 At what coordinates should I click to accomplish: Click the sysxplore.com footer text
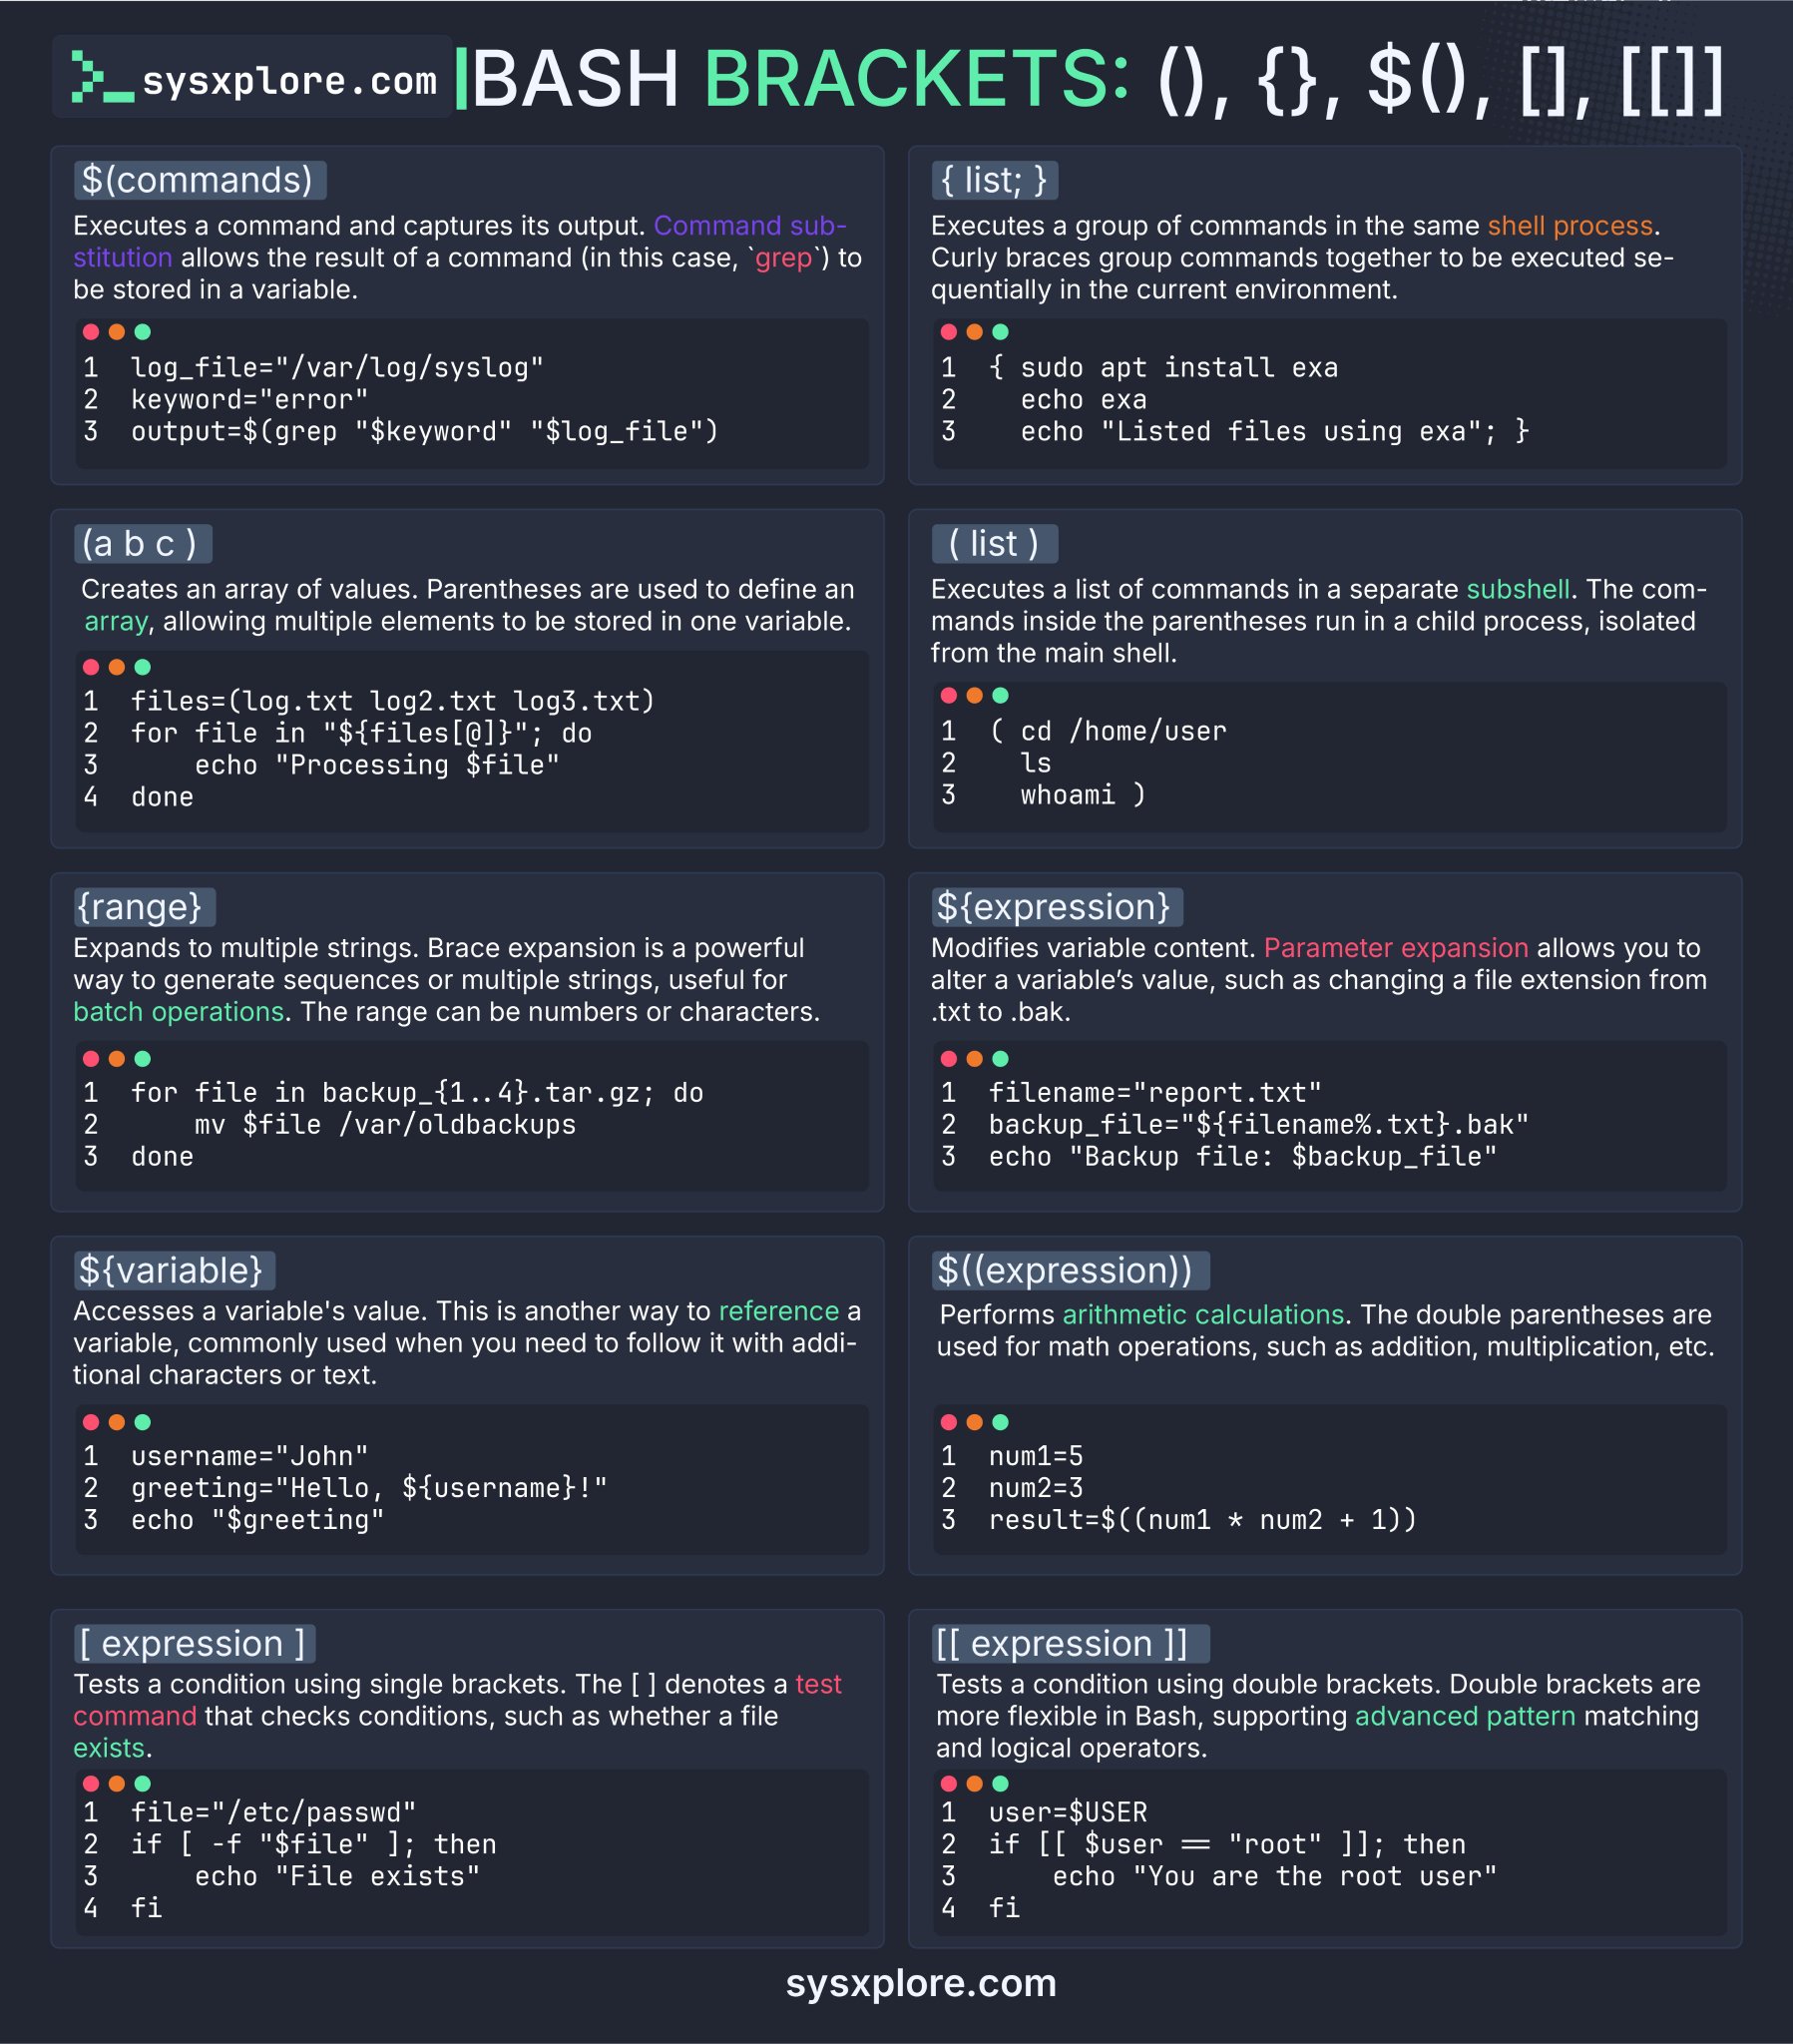[x=921, y=1984]
